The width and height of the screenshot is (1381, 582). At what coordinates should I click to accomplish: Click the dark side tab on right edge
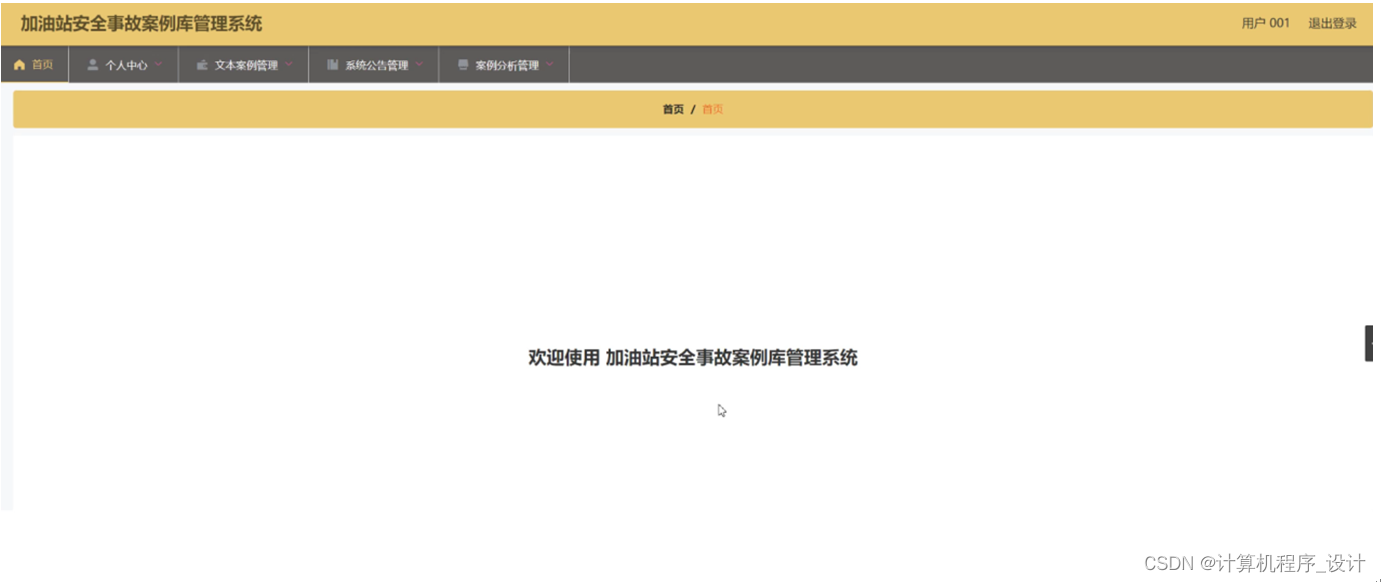click(1370, 343)
